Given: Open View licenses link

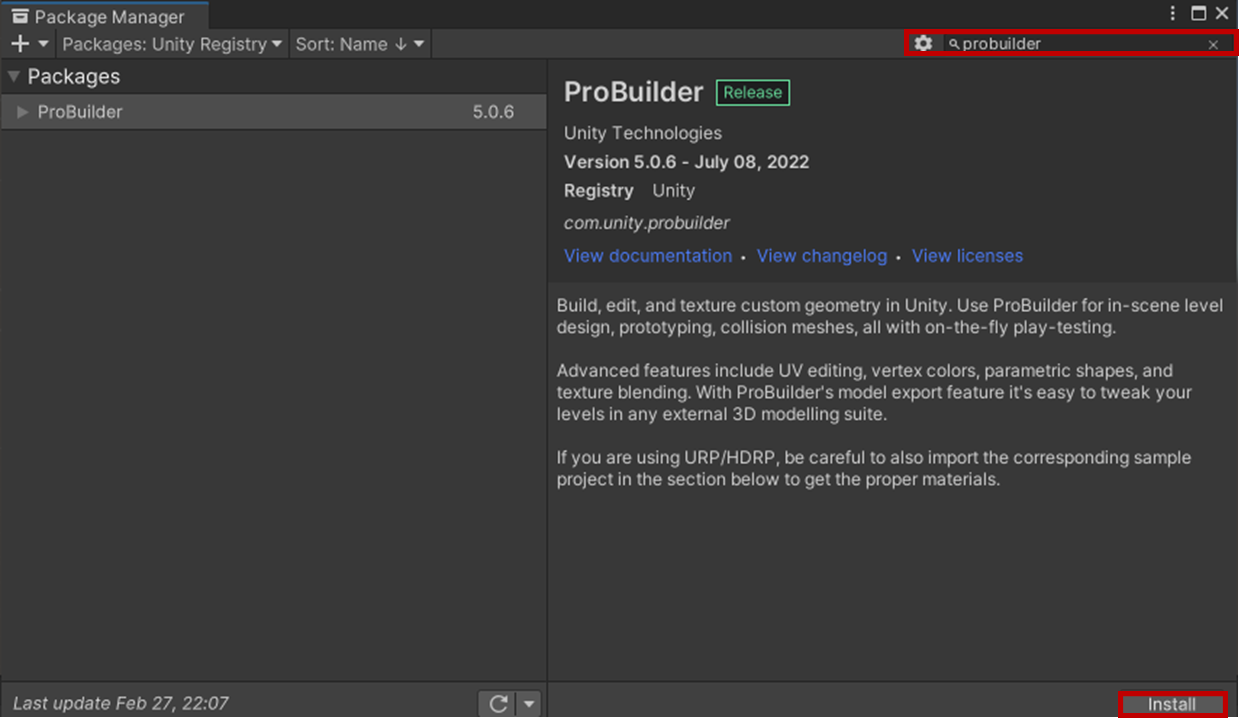Looking at the screenshot, I should [967, 256].
